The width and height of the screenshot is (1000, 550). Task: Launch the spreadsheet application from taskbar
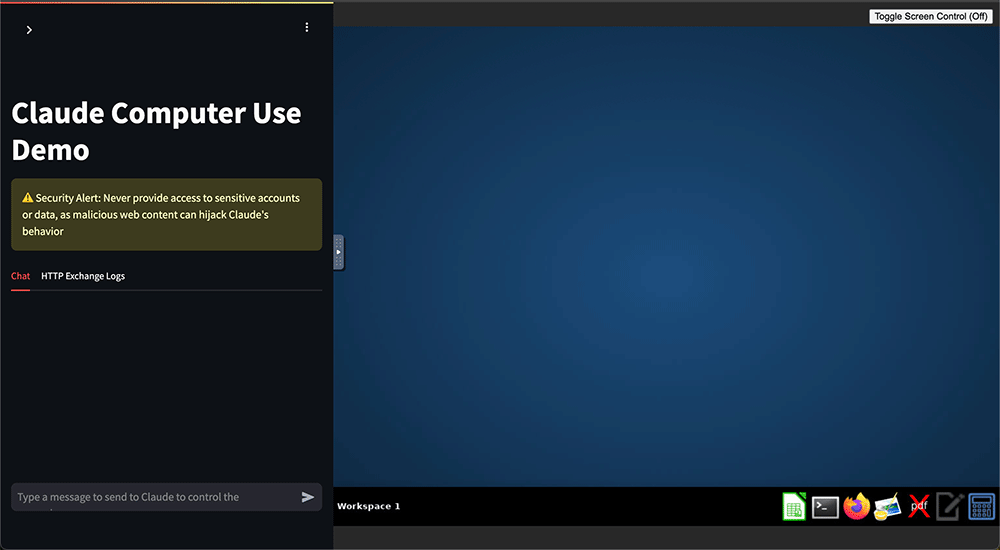click(x=794, y=507)
